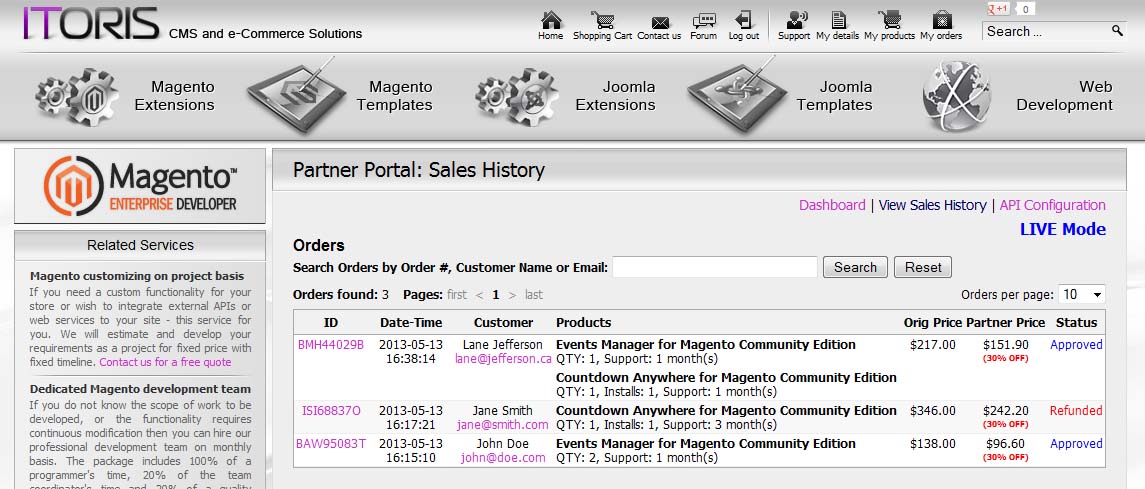The height and width of the screenshot is (489, 1145).
Task: Open the Joomla Templates menu label
Action: tap(835, 96)
